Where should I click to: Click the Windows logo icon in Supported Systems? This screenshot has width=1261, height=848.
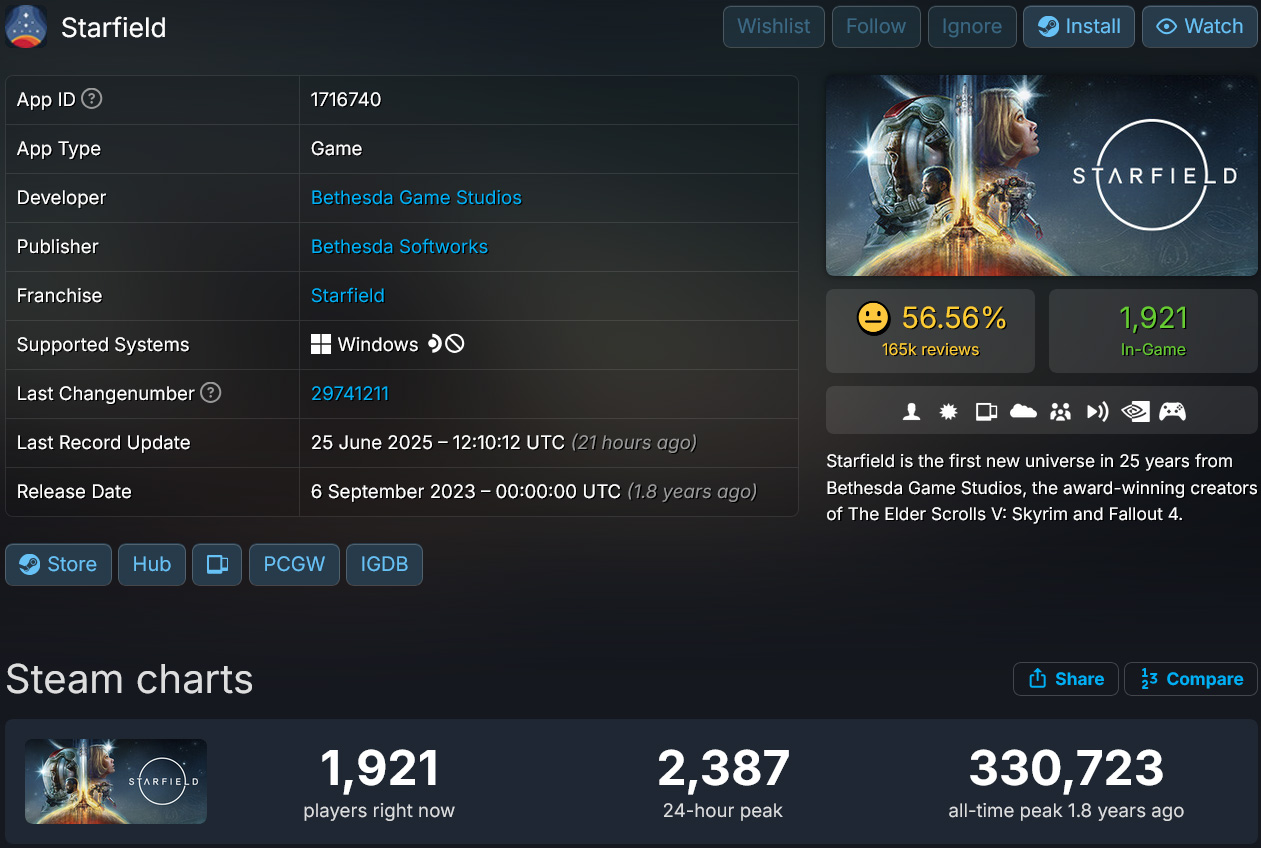point(321,345)
